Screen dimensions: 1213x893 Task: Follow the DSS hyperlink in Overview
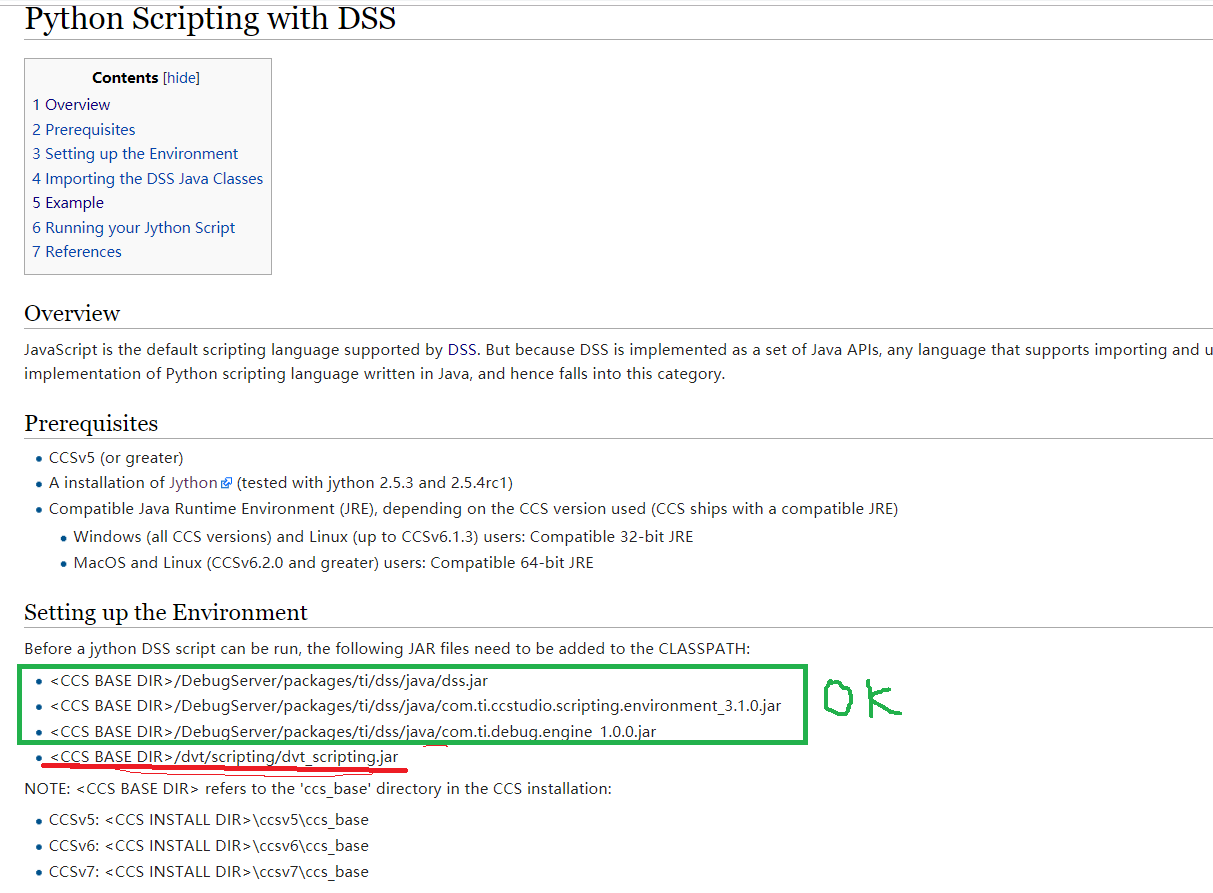point(462,350)
